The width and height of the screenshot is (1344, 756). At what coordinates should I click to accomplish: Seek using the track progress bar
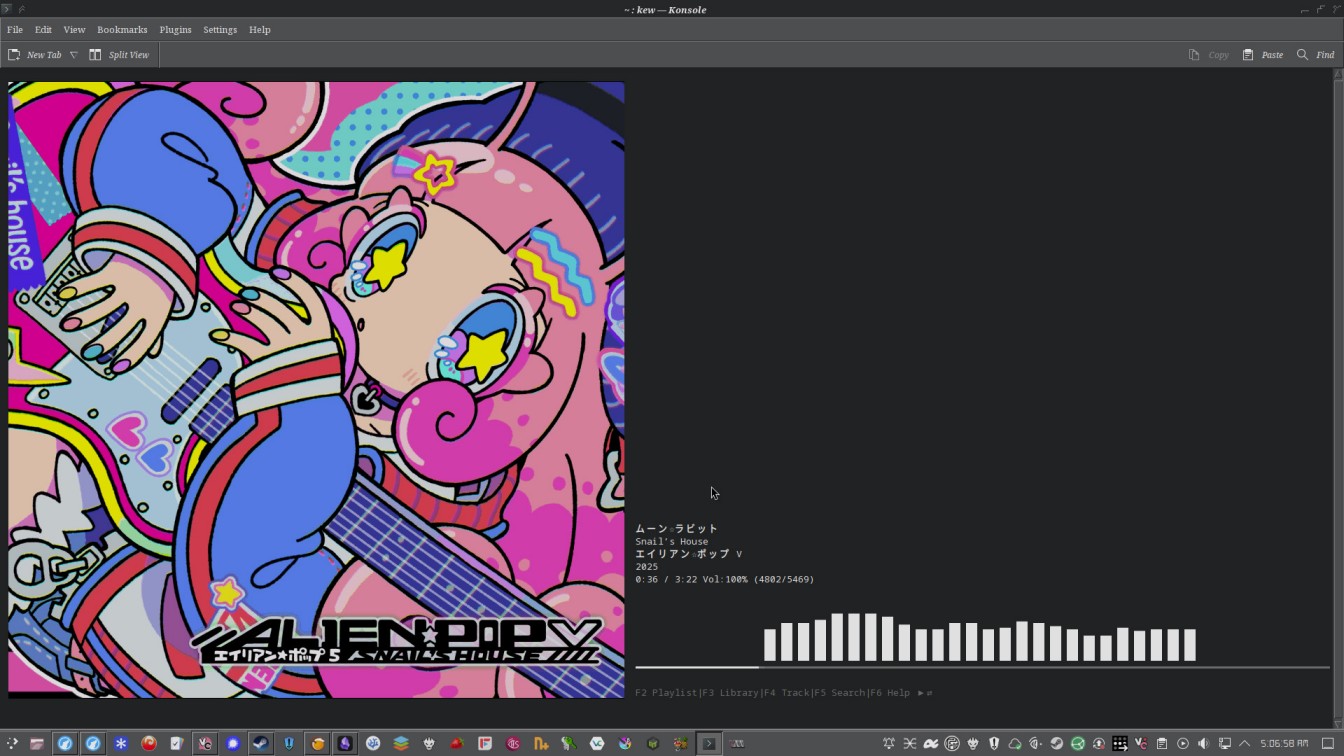(x=982, y=667)
